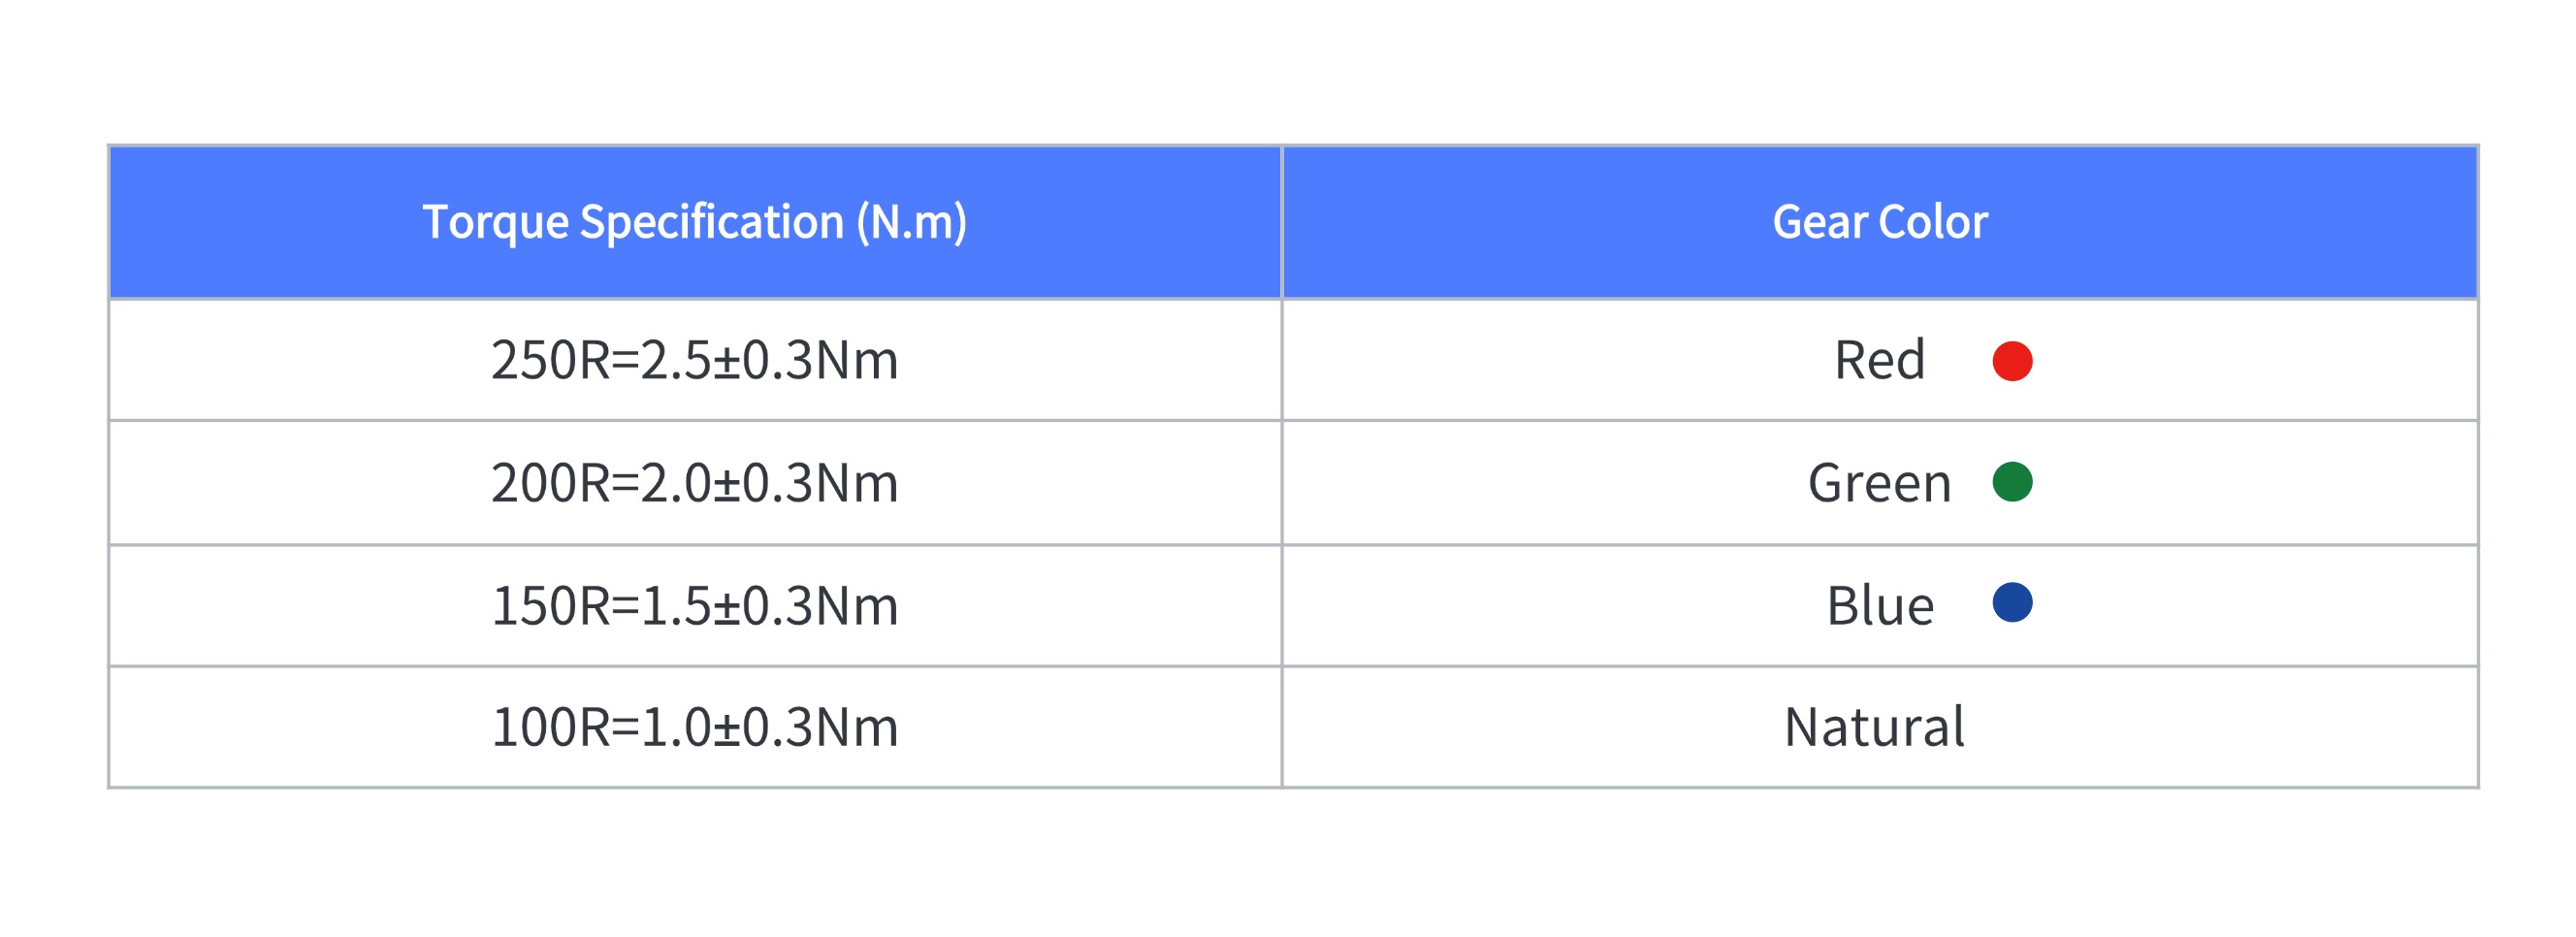This screenshot has width=2576, height=937.
Task: Click the blue color dot
Action: tap(2011, 603)
